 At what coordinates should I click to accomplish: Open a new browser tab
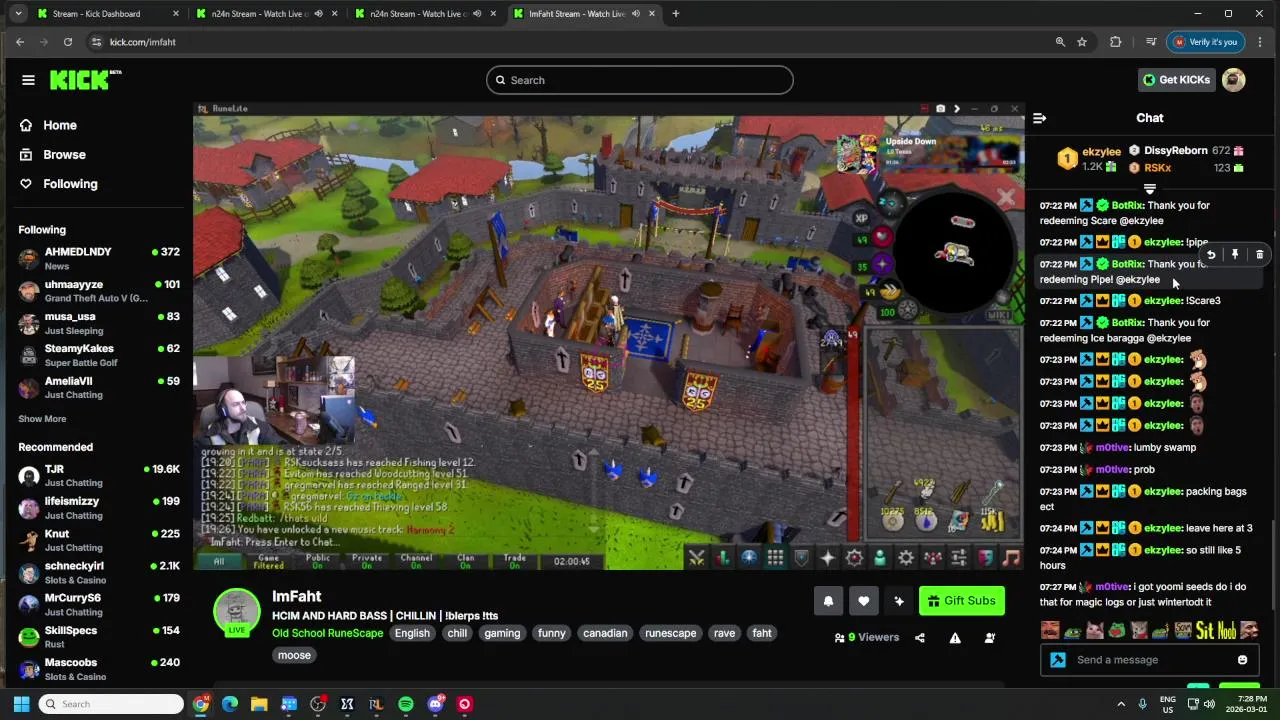pyautogui.click(x=676, y=14)
